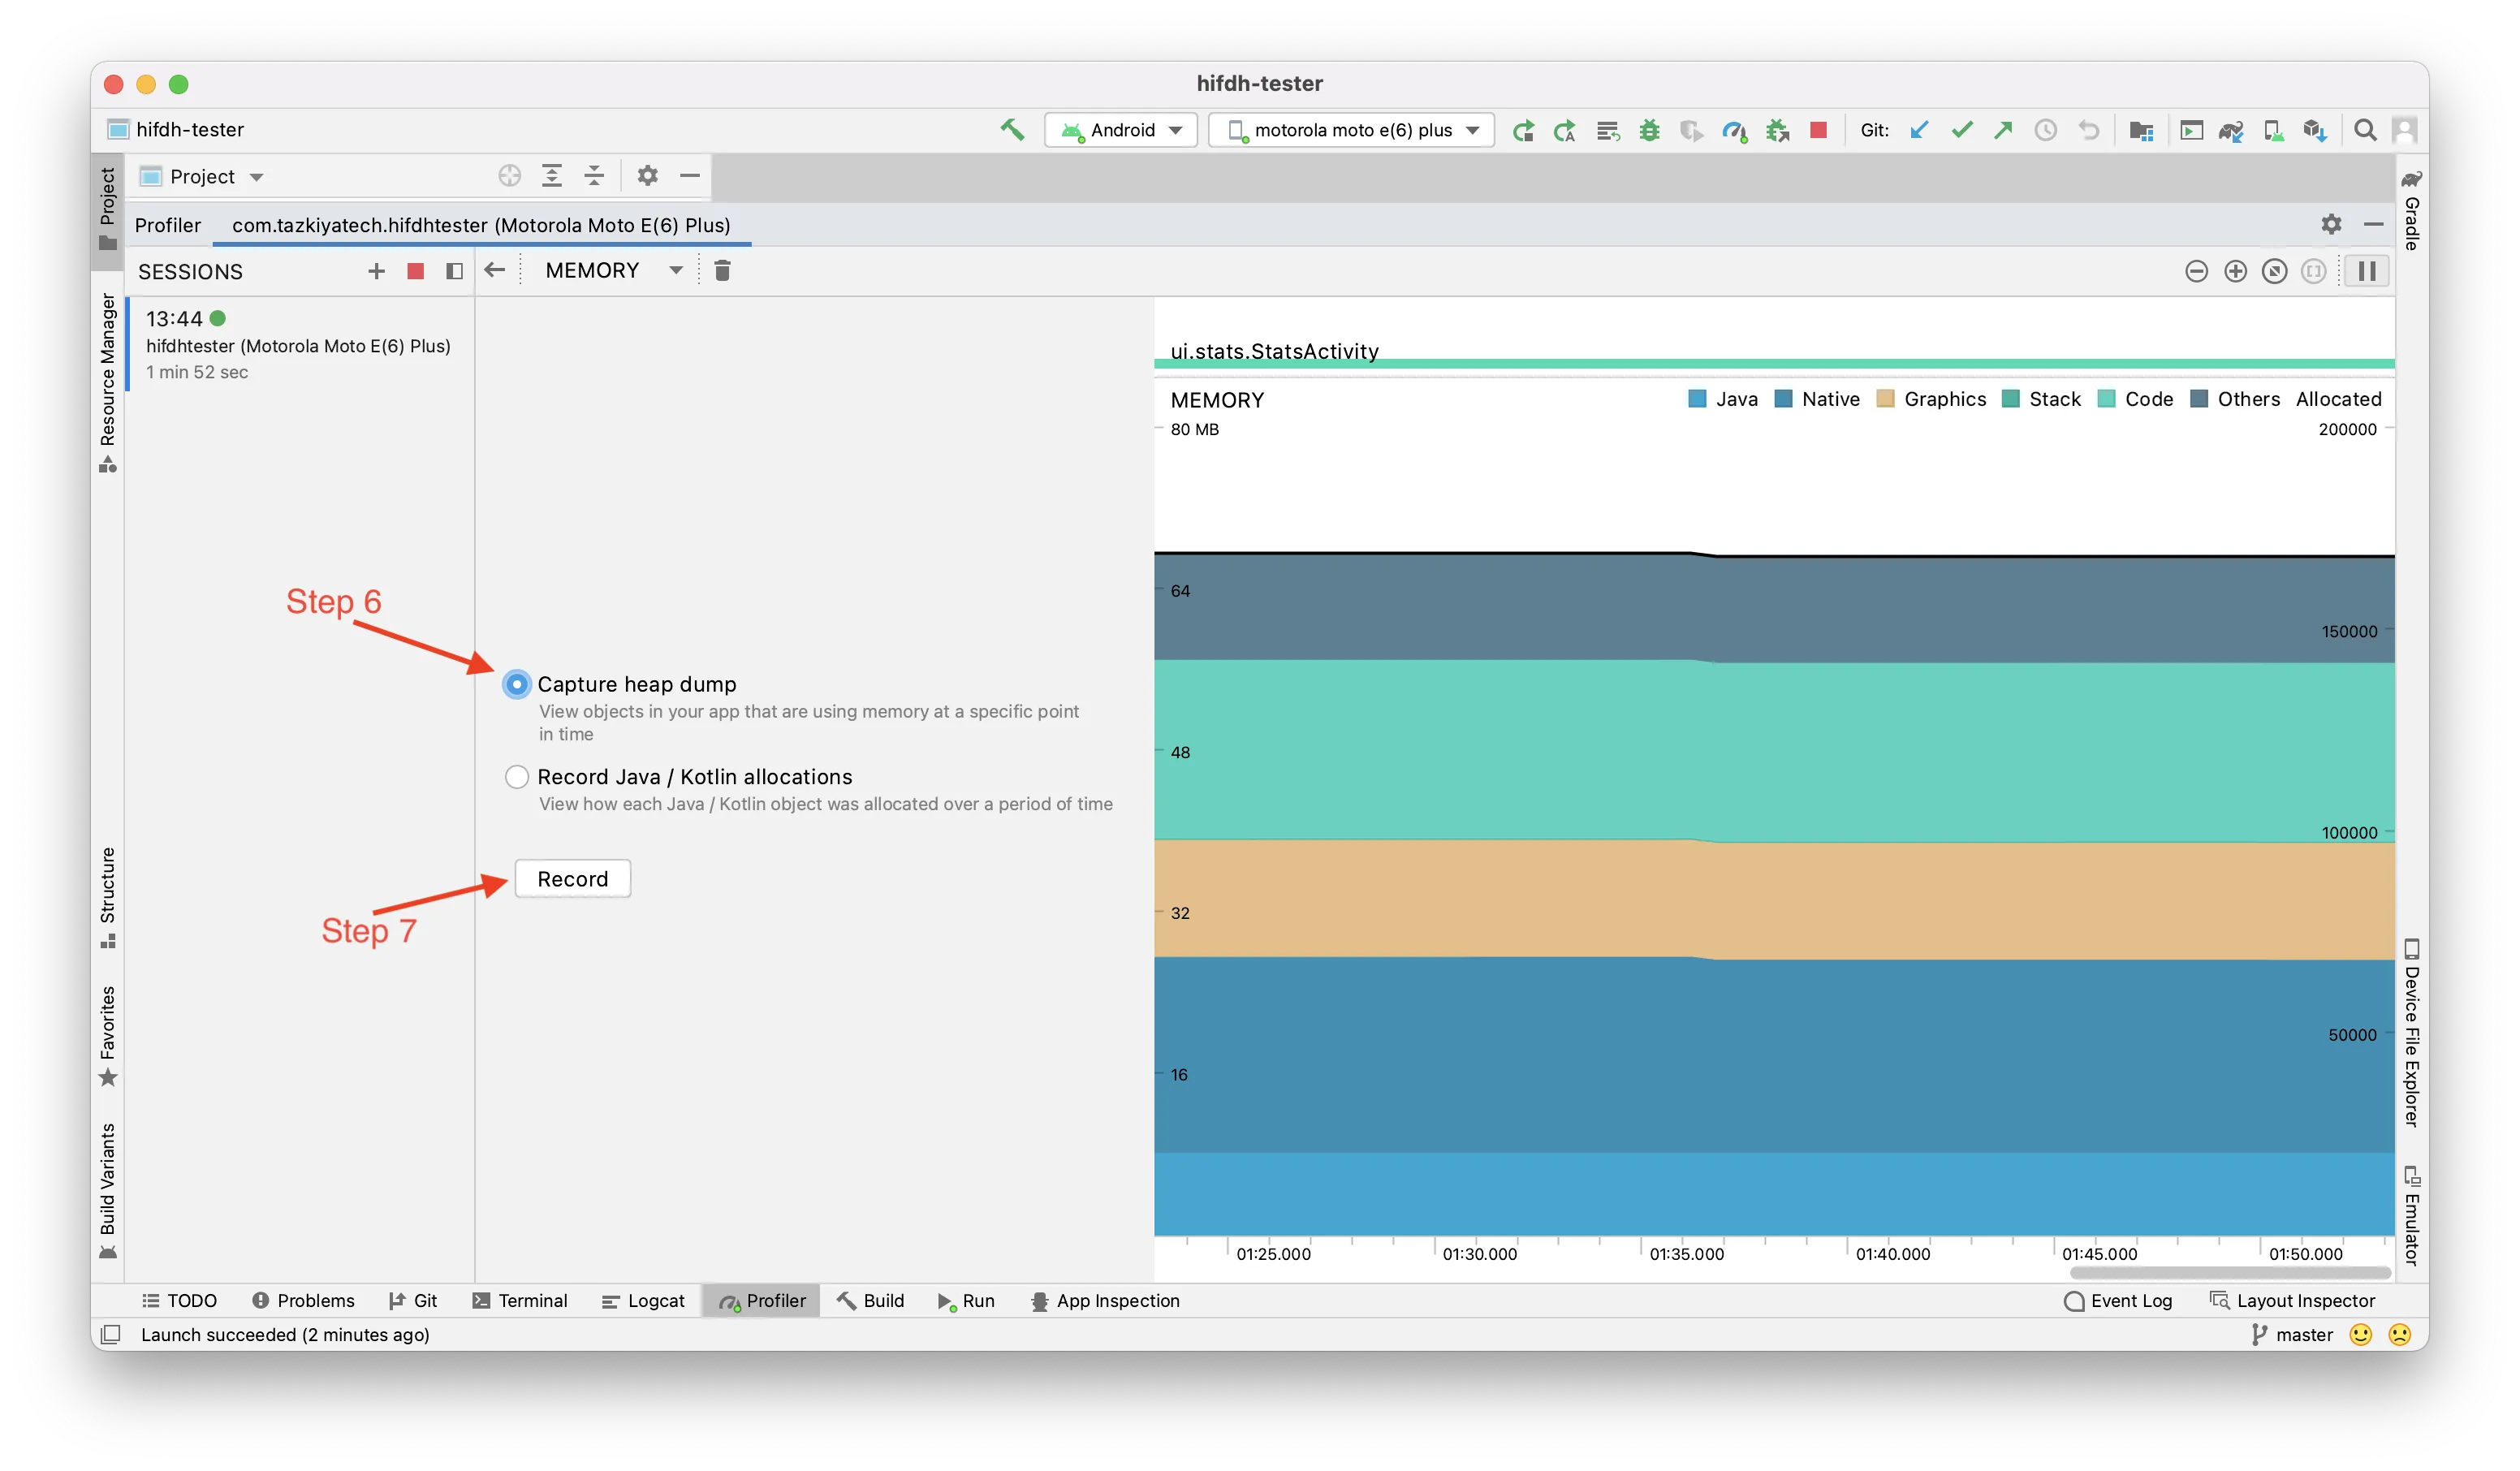Pause live timeline updating
Viewport: 2520px width, 1471px height.
[2366, 272]
